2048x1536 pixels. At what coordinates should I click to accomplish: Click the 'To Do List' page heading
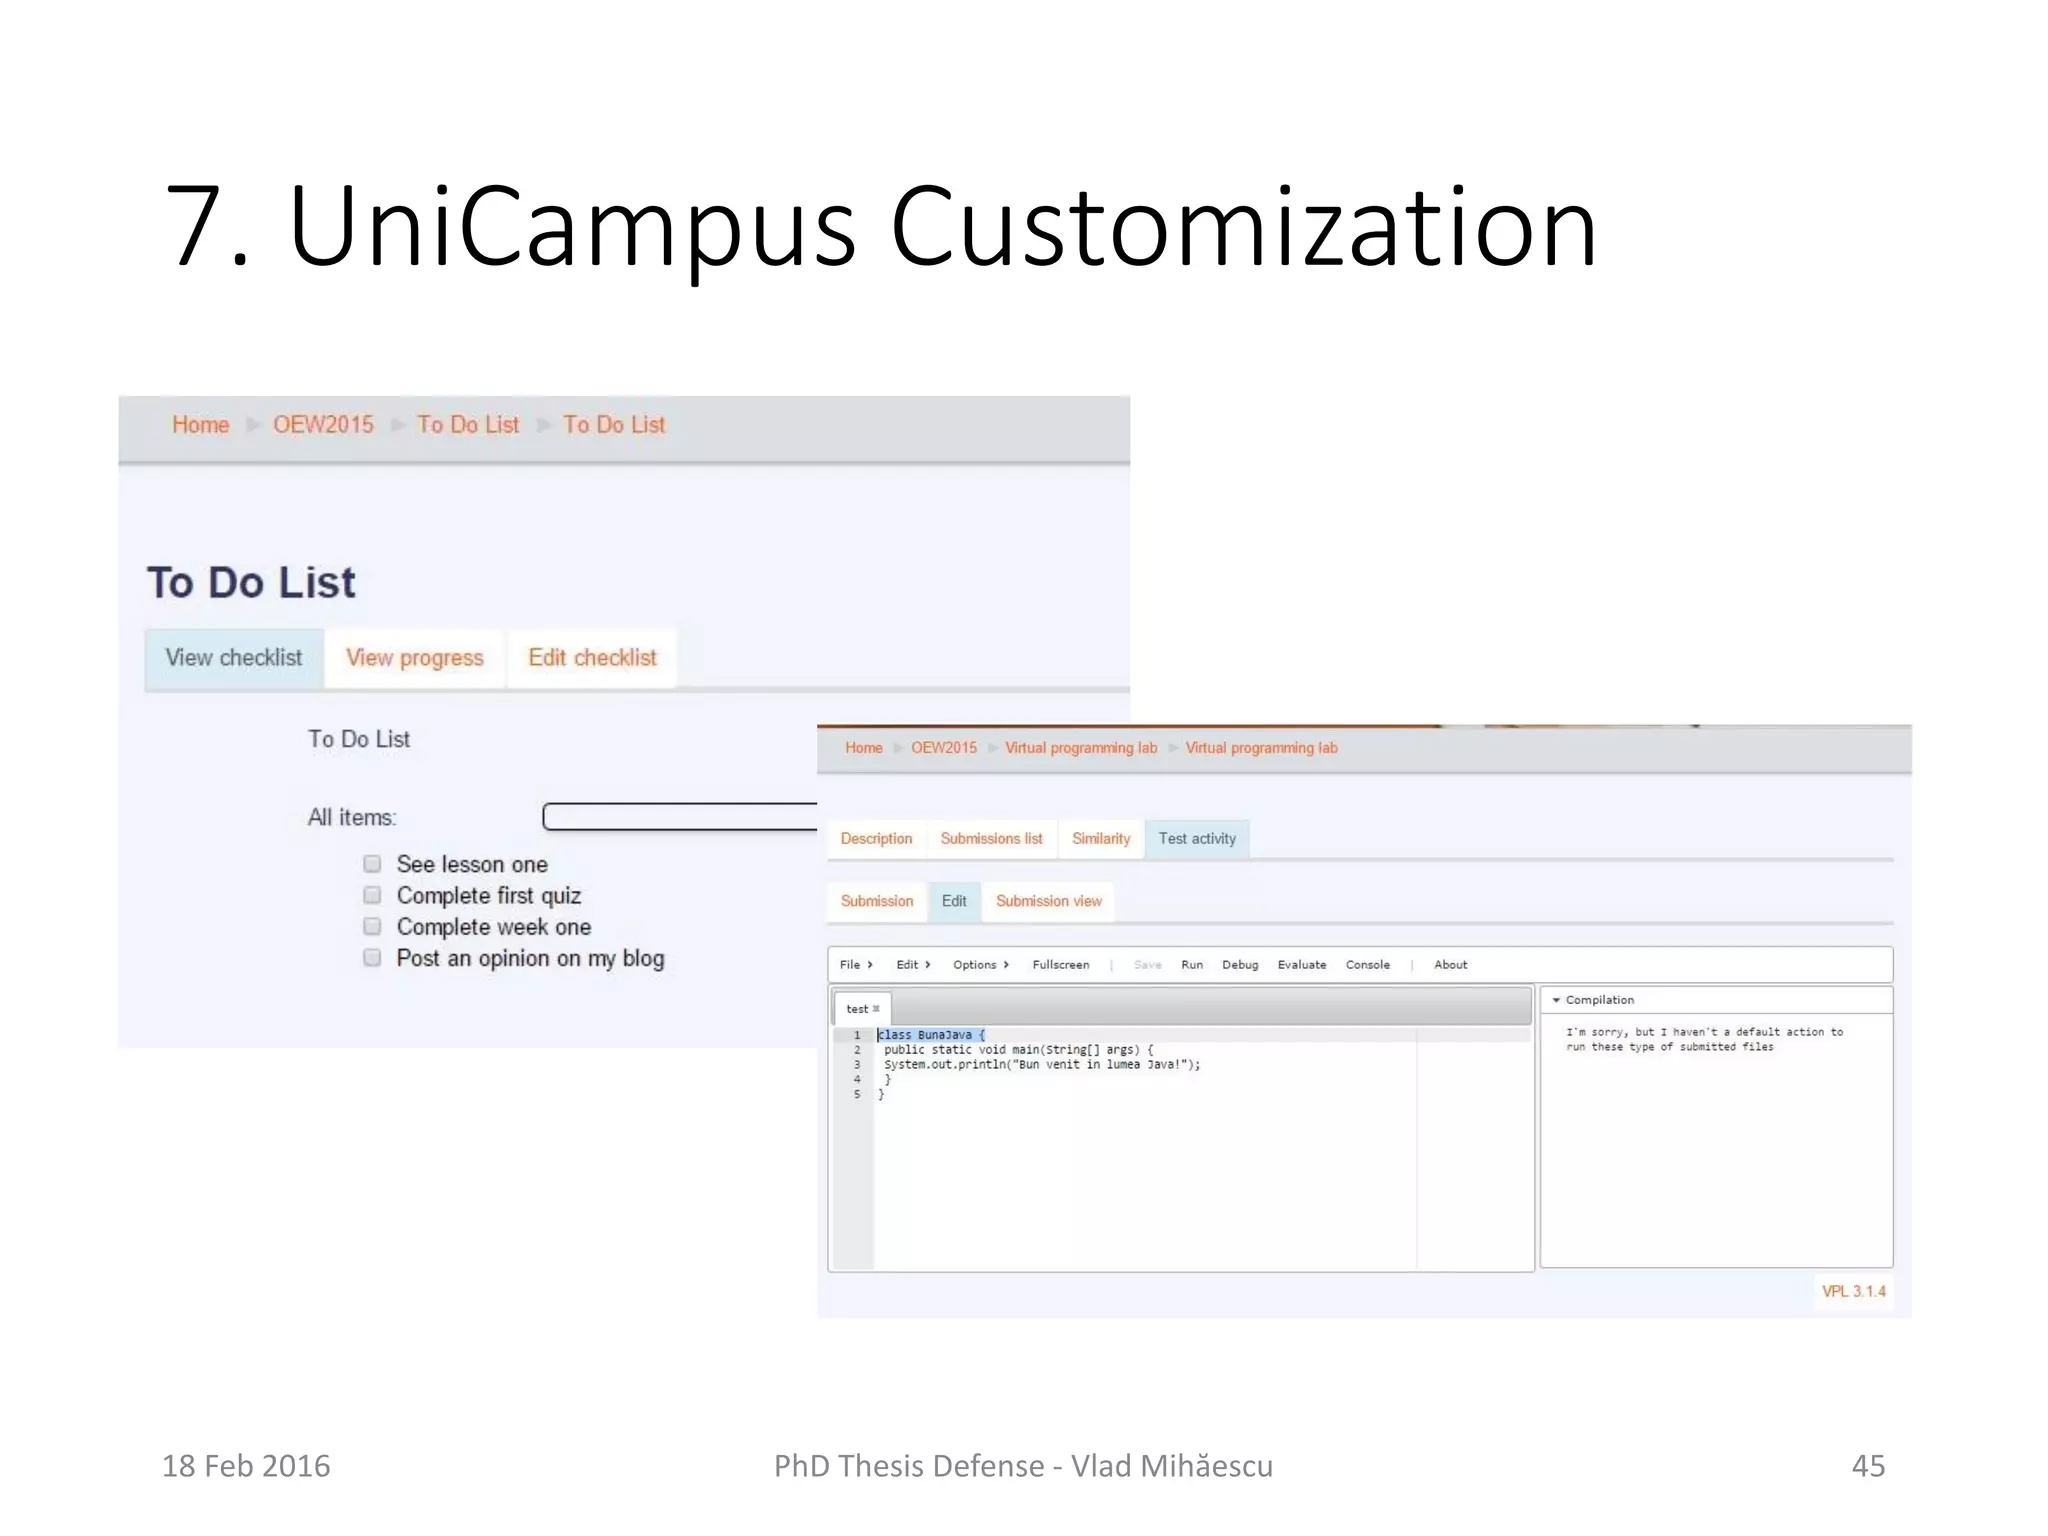251,583
